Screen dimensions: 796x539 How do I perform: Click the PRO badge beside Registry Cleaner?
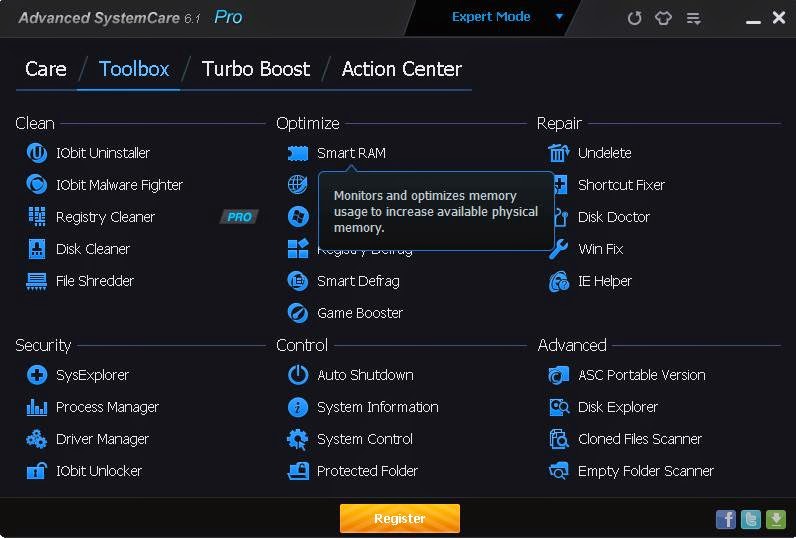pos(239,217)
